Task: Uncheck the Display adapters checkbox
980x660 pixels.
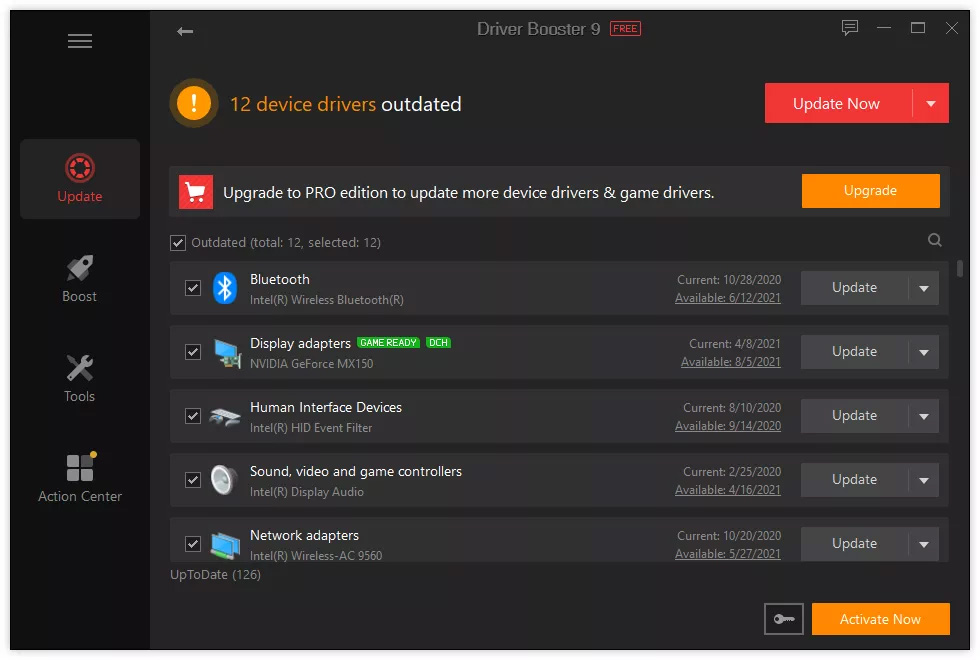Action: point(193,352)
